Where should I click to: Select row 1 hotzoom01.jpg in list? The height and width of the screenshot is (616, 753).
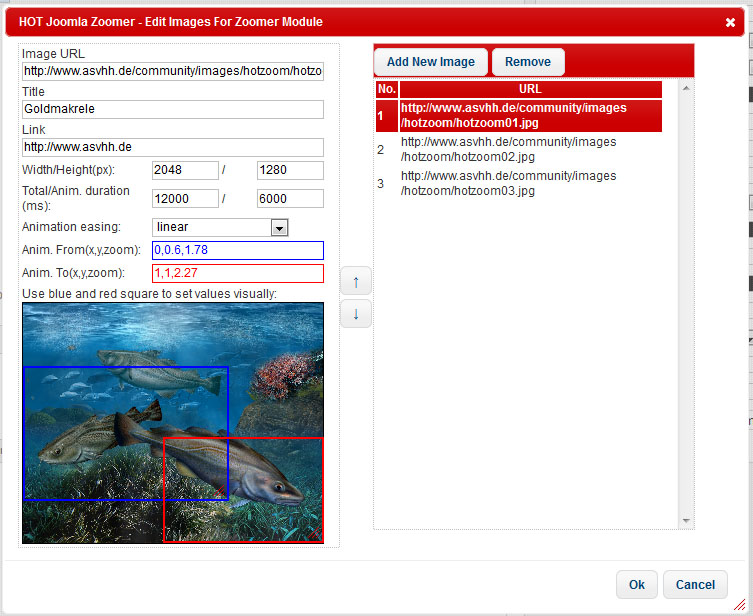pyautogui.click(x=519, y=116)
